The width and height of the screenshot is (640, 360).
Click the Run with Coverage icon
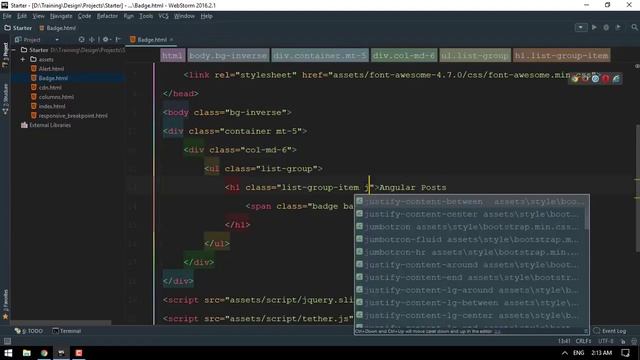tap(618, 27)
